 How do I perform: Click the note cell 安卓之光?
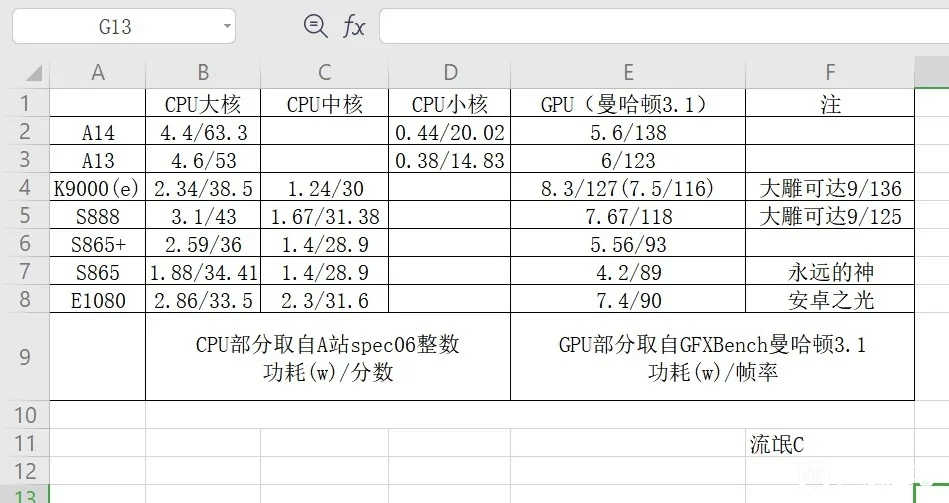coord(830,298)
